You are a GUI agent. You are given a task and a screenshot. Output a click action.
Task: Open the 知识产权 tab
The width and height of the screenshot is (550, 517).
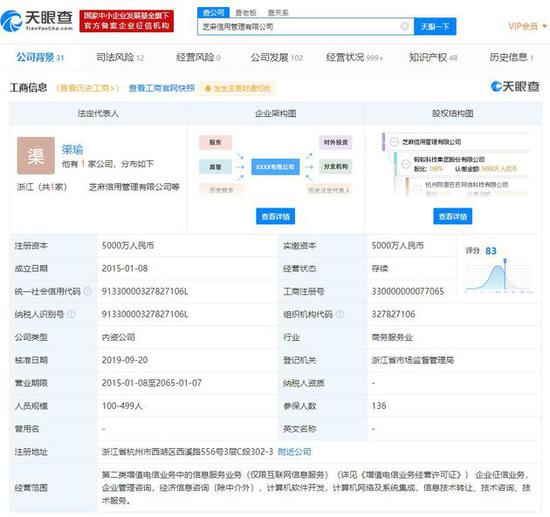tap(433, 57)
